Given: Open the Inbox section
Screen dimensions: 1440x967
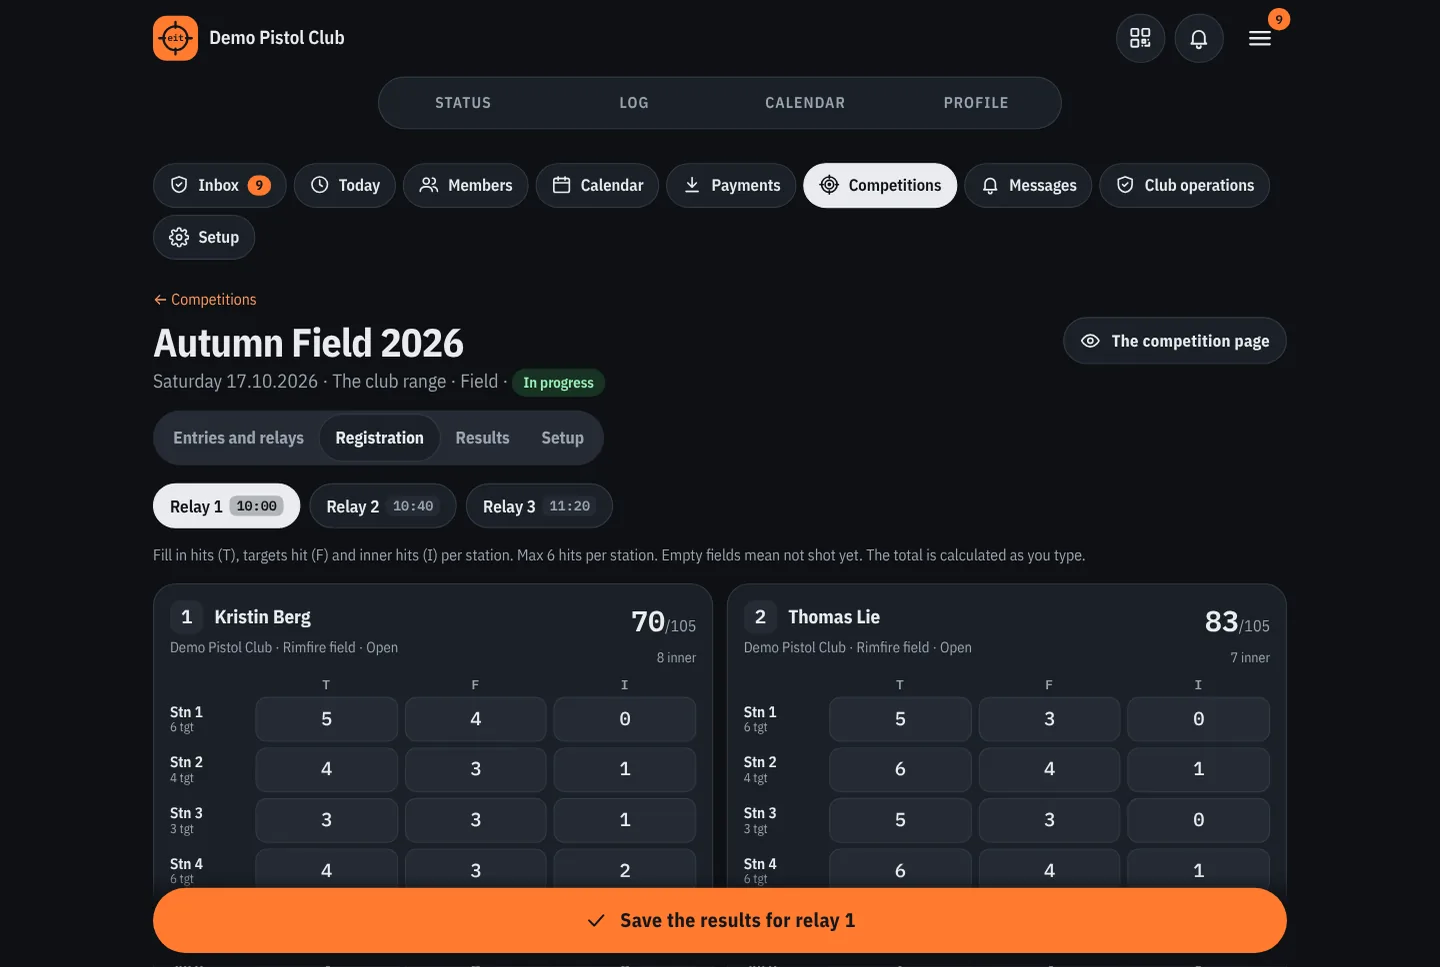Looking at the screenshot, I should (x=219, y=185).
